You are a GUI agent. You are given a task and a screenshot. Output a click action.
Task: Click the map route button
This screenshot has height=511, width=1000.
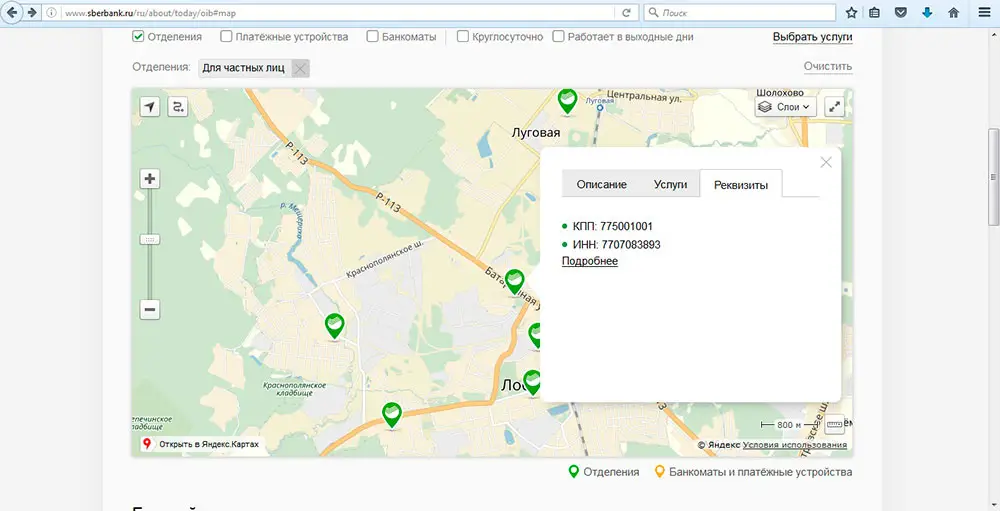(x=178, y=107)
